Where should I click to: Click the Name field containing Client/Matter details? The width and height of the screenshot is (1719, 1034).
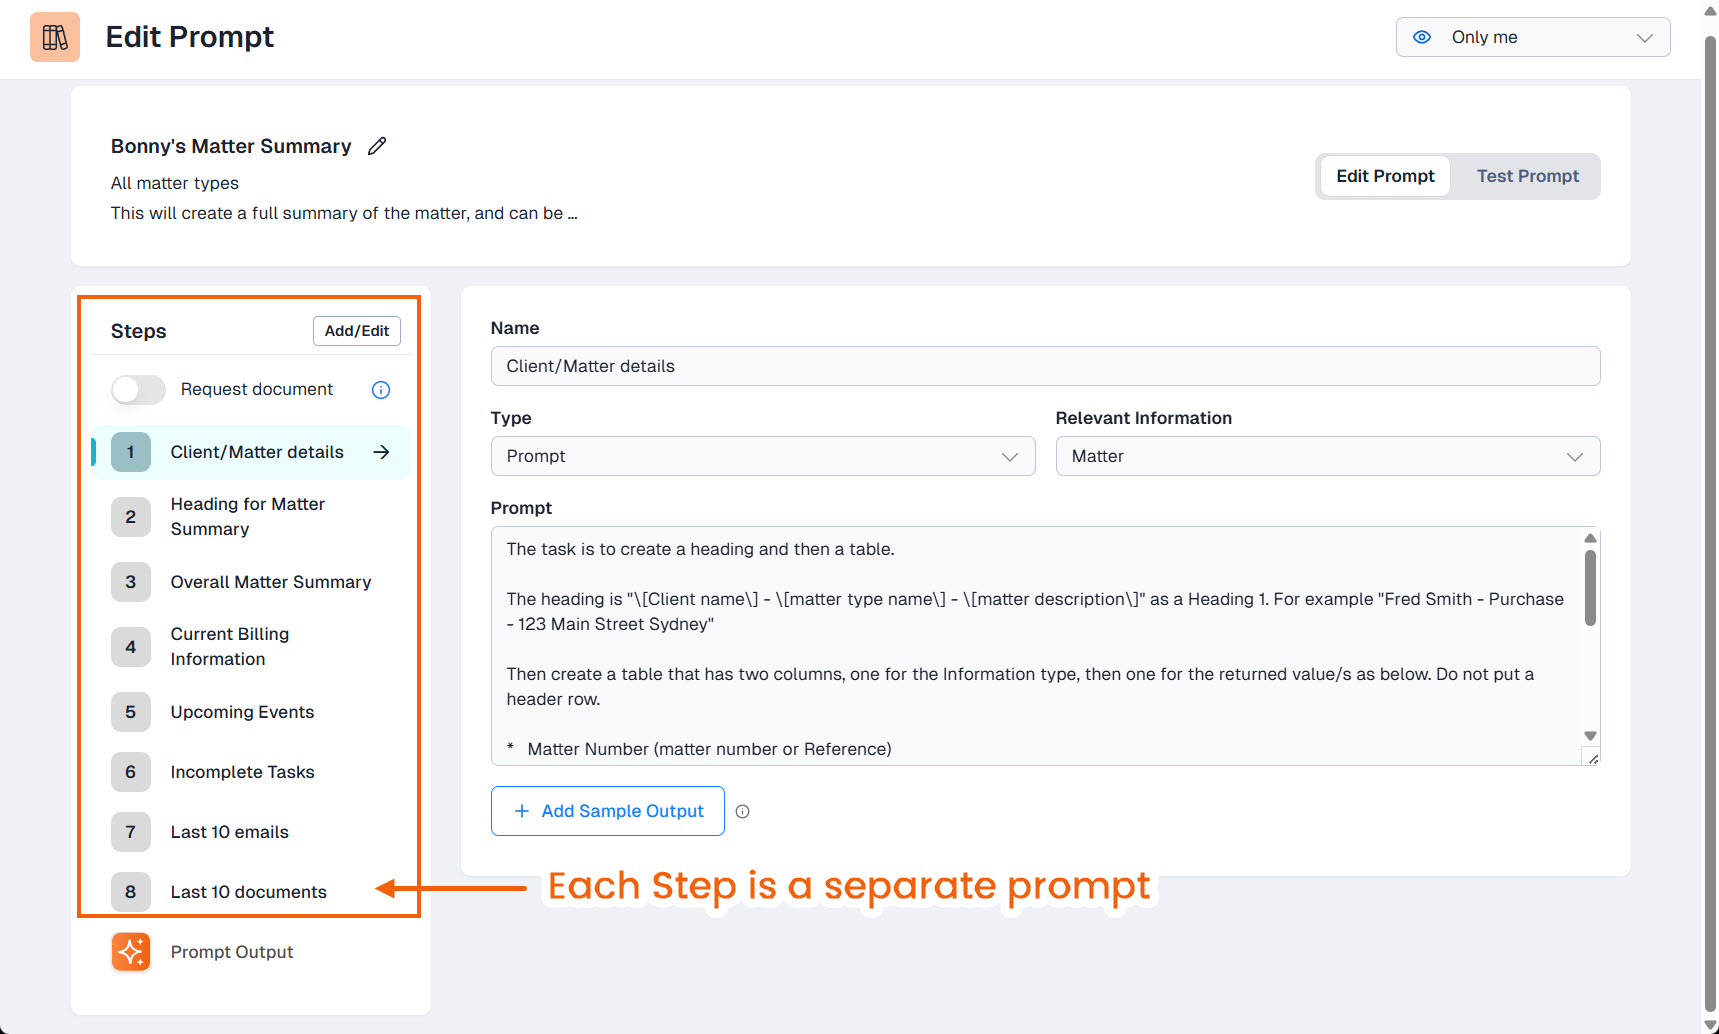pos(1045,366)
